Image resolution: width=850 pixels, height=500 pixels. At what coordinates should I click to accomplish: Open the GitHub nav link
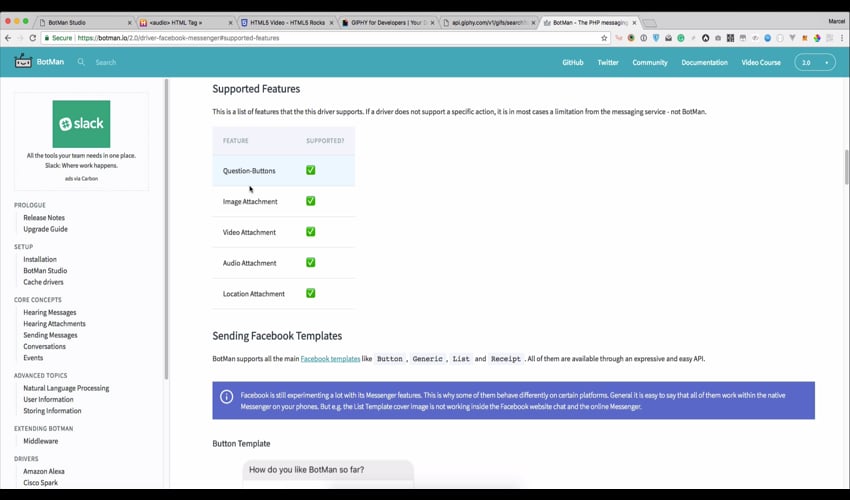572,62
